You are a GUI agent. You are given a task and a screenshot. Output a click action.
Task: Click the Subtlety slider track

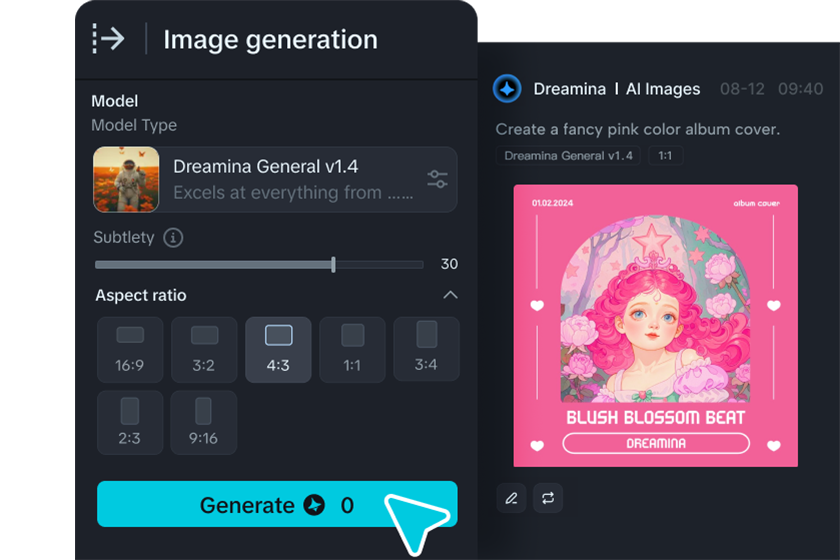coord(258,265)
